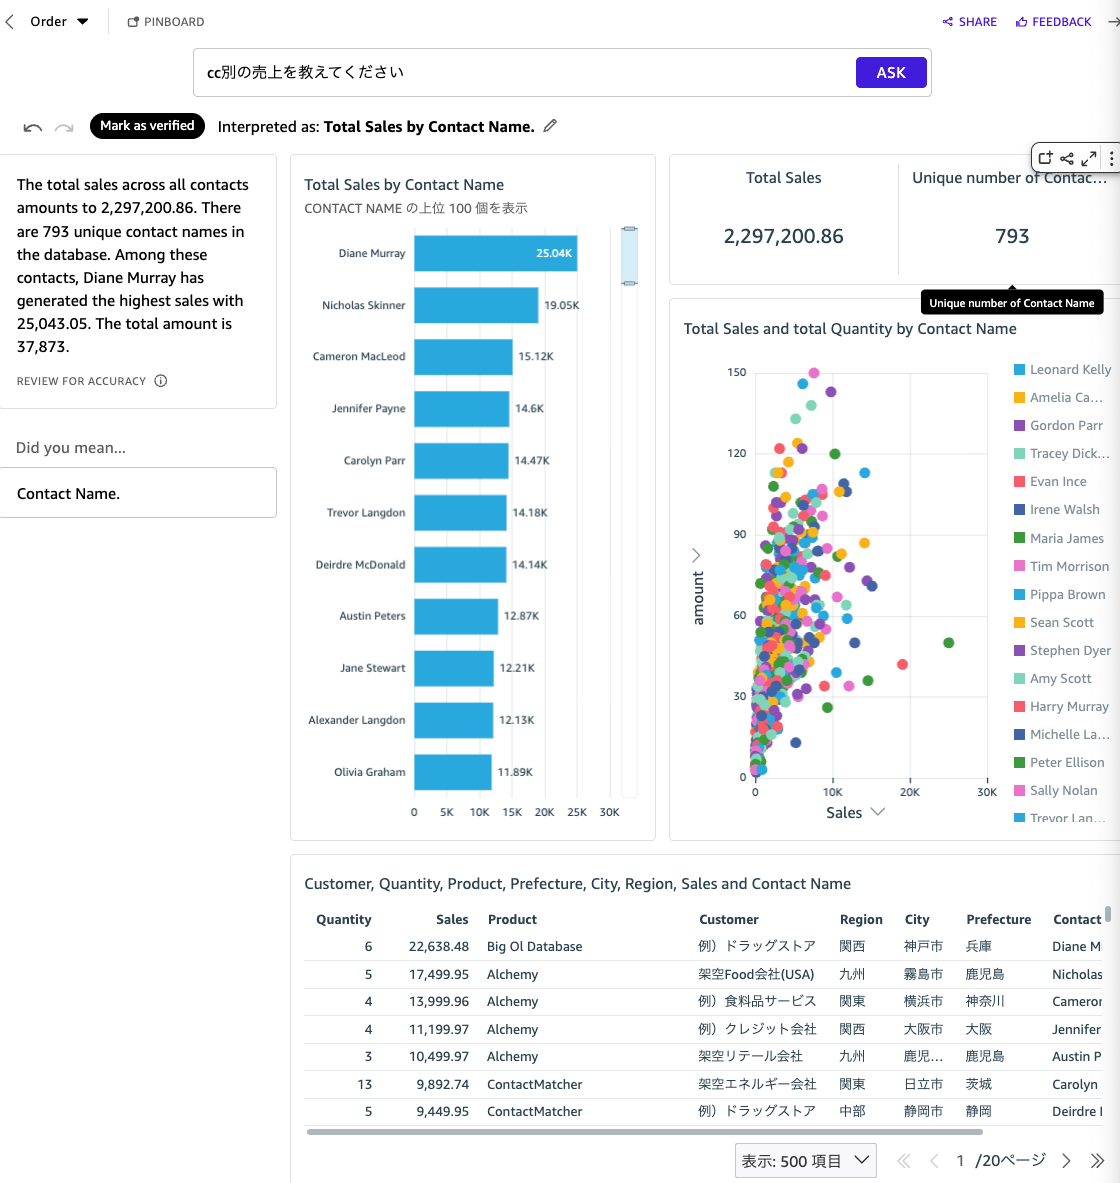Click the Mark as verified button
This screenshot has width=1120, height=1183.
(x=147, y=126)
